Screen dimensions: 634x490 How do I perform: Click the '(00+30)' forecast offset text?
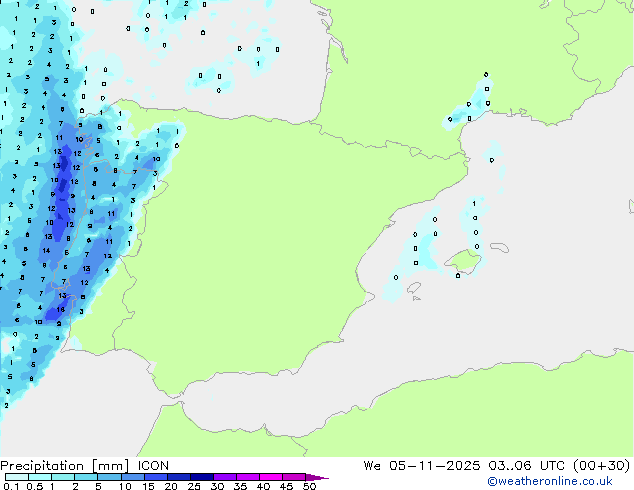[x=602, y=466]
